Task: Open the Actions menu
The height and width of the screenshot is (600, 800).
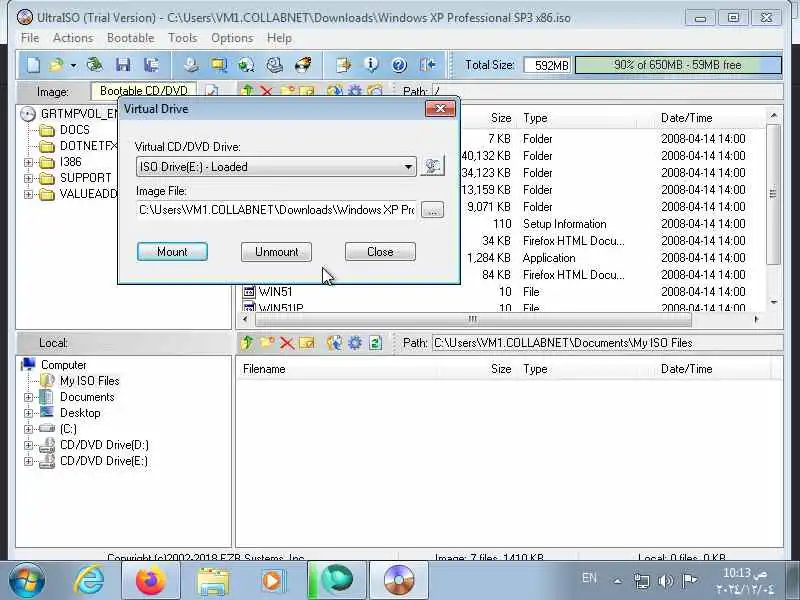Action: 73,38
